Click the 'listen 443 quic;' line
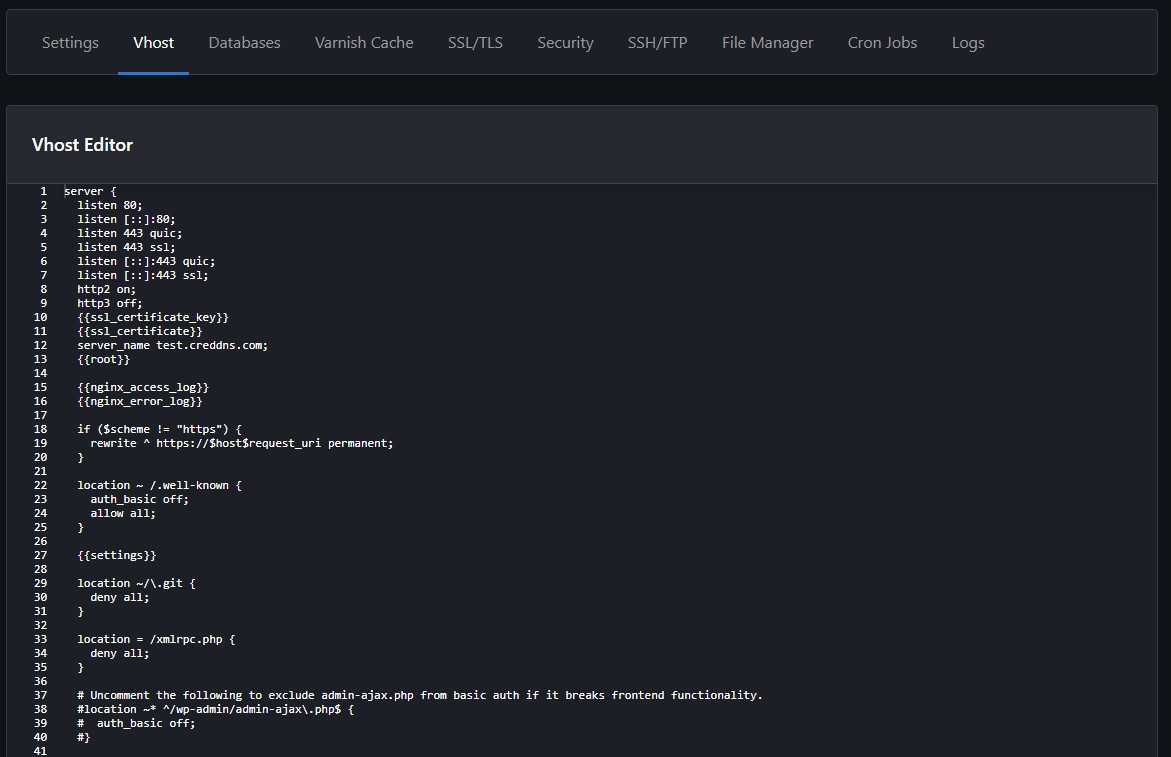 [x=129, y=234]
